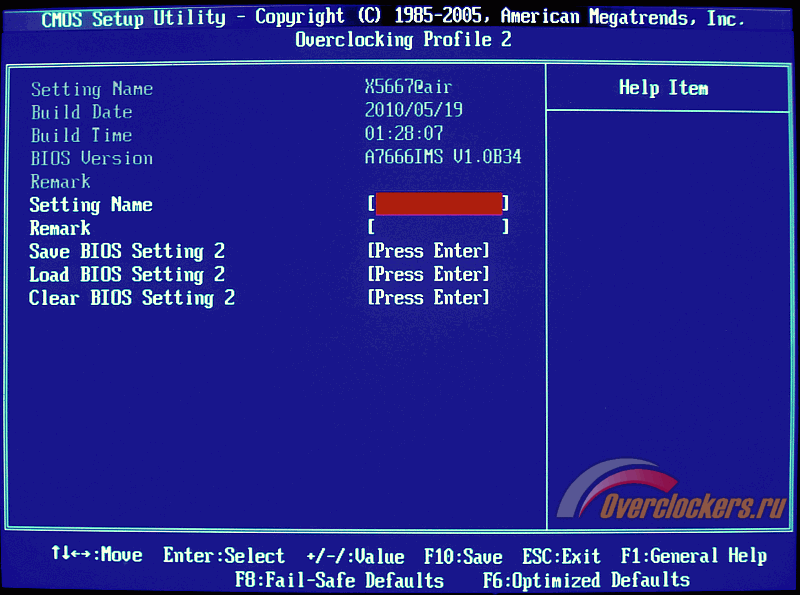This screenshot has height=595, width=800.
Task: Select the Load BIOS Setting 2 label
Action: [127, 275]
